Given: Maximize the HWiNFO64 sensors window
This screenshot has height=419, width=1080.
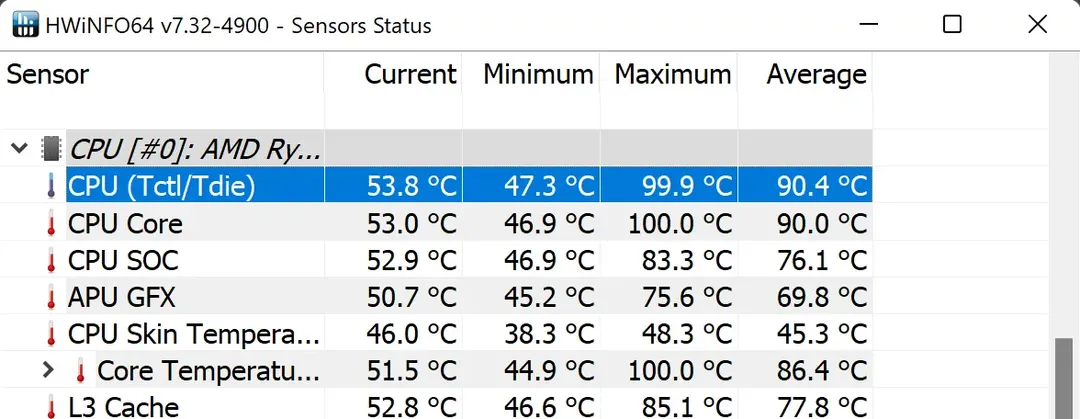Looking at the screenshot, I should pyautogui.click(x=952, y=25).
